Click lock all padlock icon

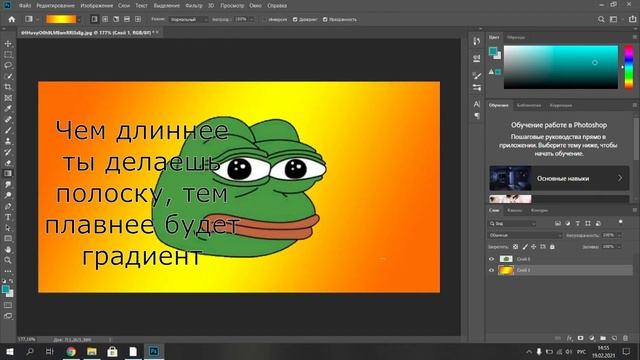coord(552,247)
